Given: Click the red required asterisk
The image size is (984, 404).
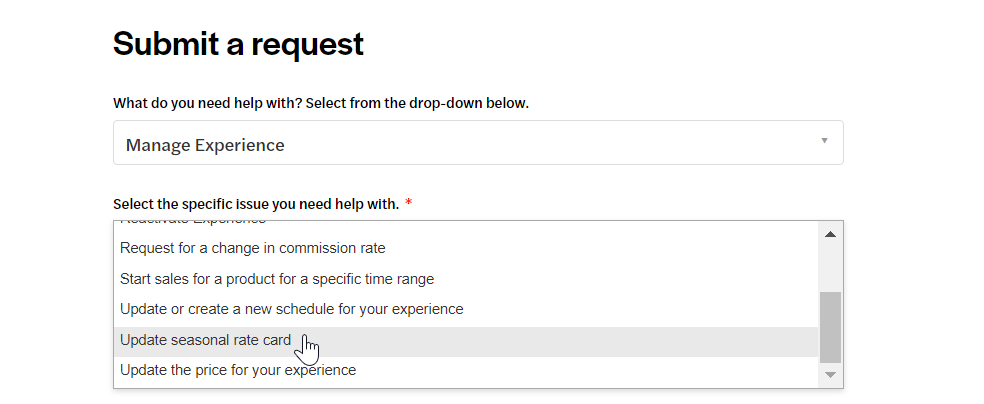Looking at the screenshot, I should point(409,203).
